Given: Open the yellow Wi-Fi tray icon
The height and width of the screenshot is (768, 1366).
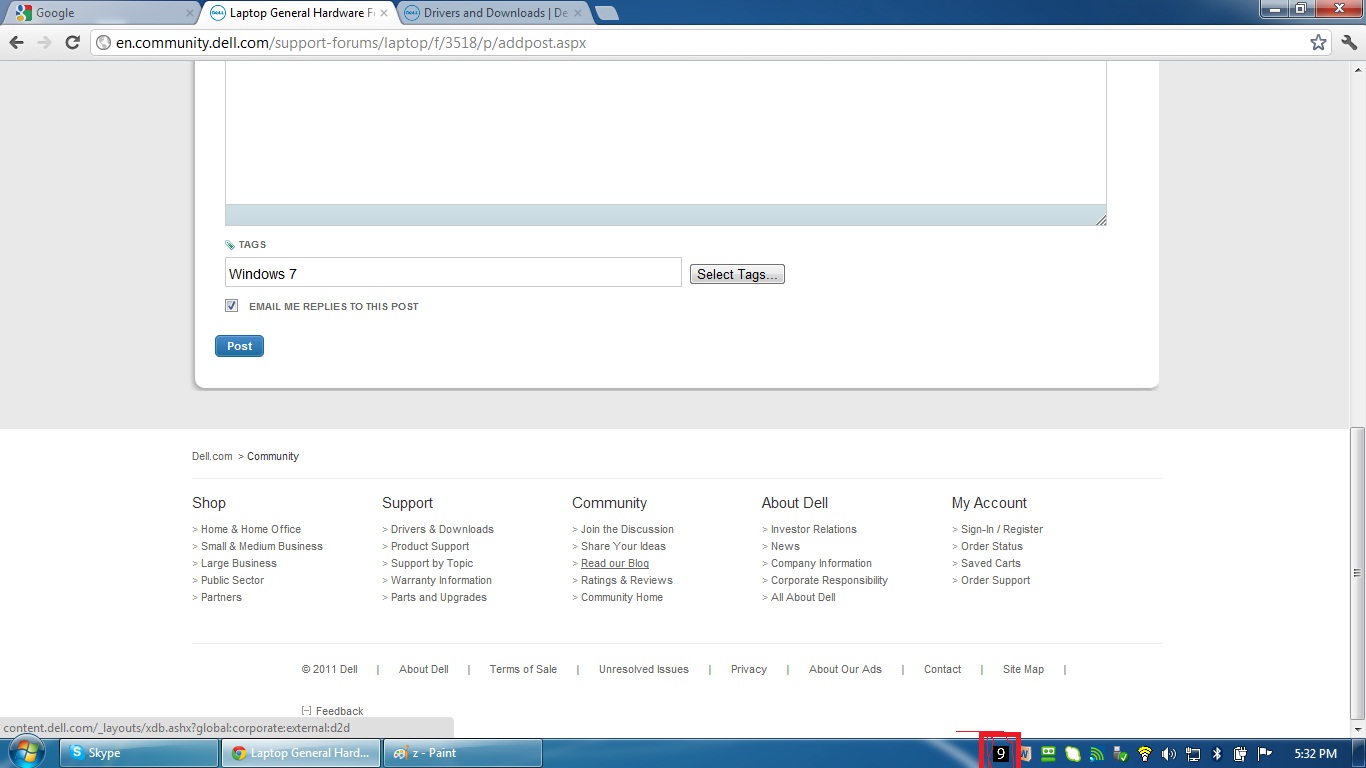Looking at the screenshot, I should pyautogui.click(x=1145, y=754).
